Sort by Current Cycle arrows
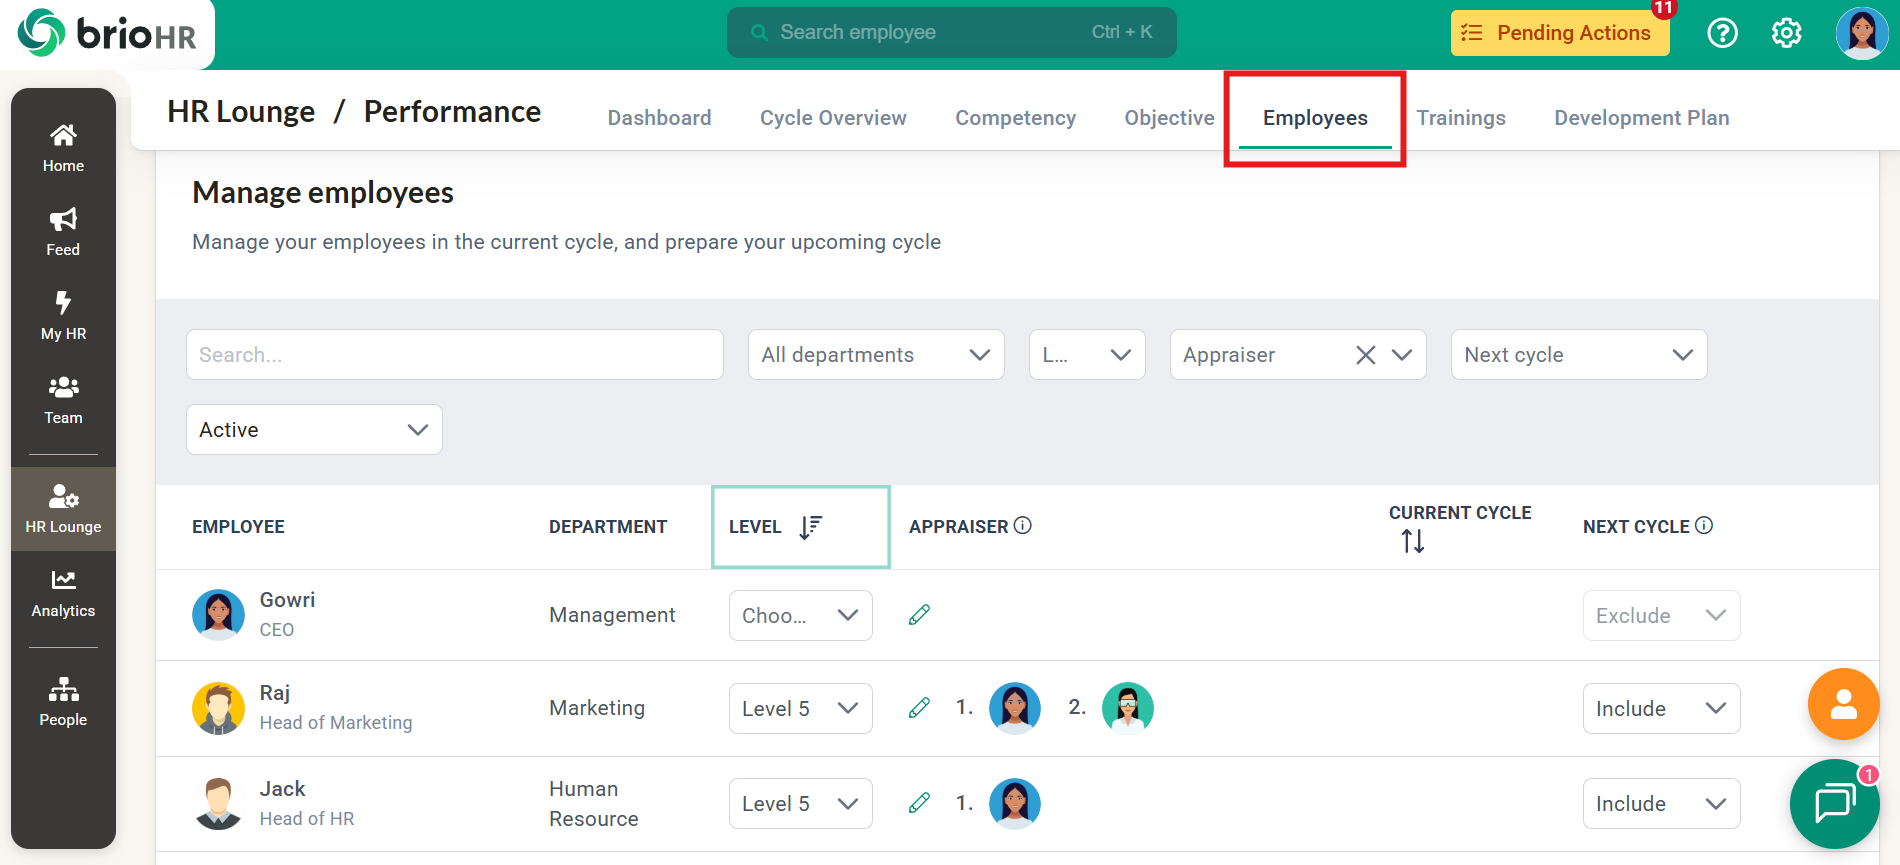Viewport: 1900px width, 865px height. tap(1412, 541)
